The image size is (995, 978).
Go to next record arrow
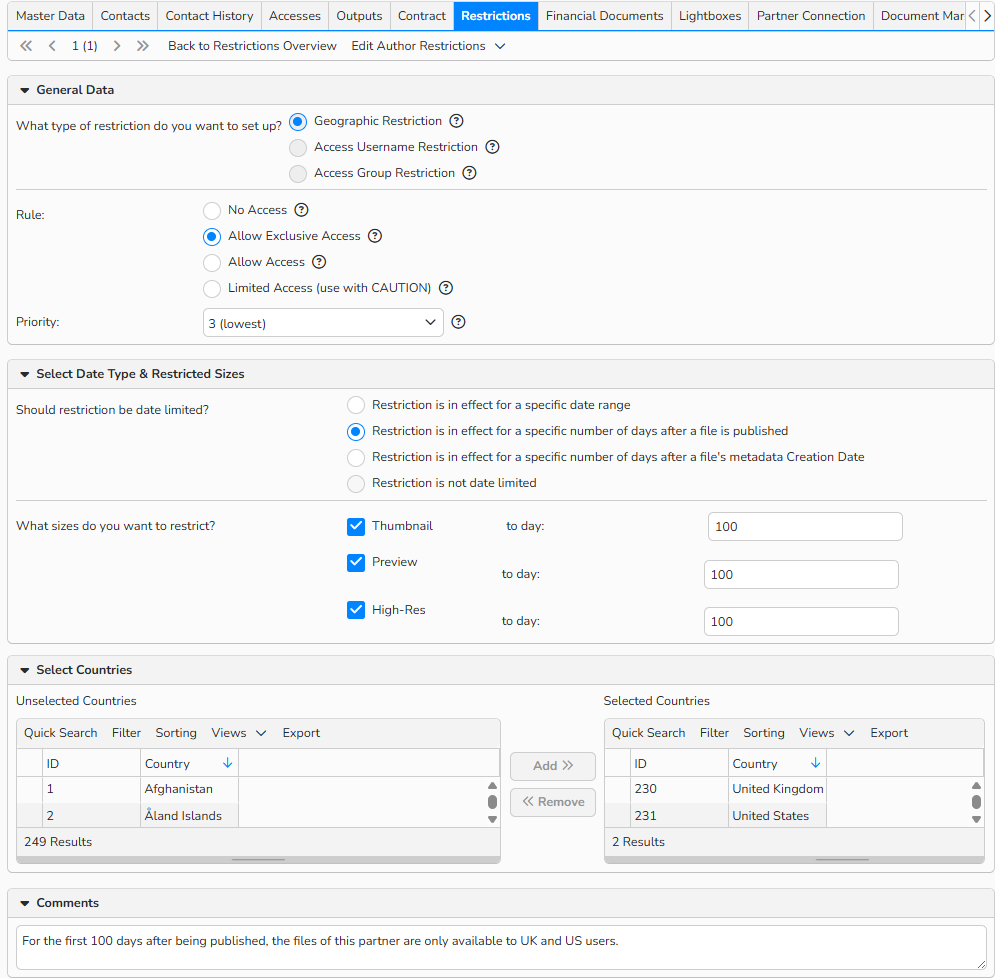(x=117, y=46)
